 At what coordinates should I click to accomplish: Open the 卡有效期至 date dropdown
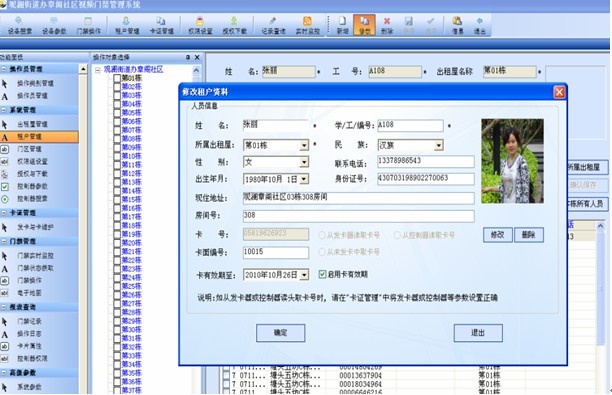pos(304,275)
